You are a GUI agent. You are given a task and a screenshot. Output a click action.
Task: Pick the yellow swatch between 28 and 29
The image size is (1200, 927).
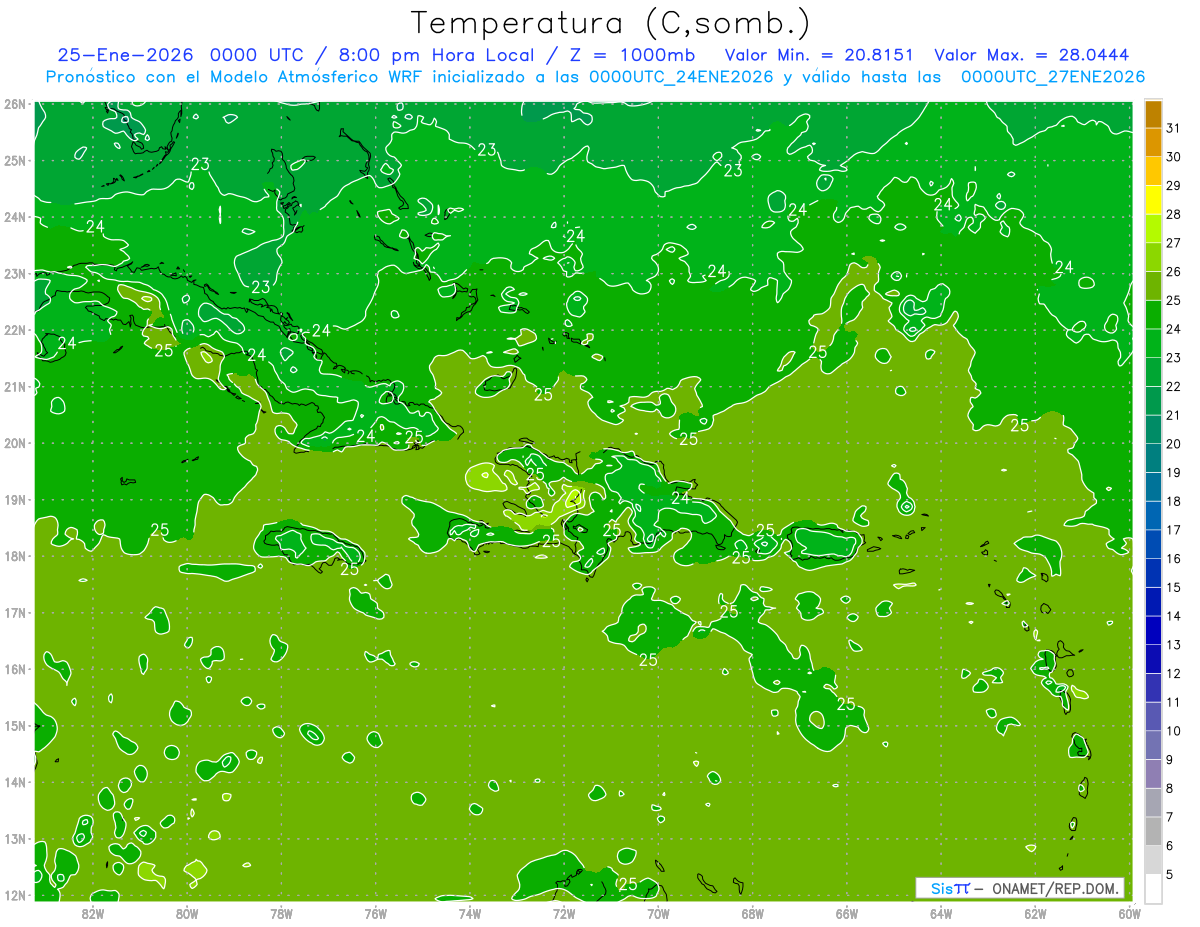click(1153, 200)
